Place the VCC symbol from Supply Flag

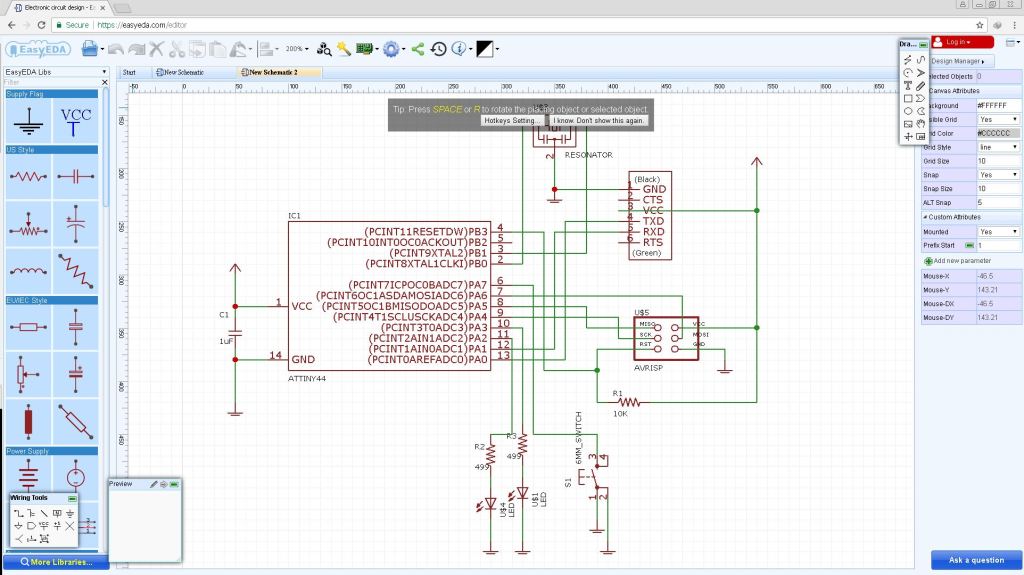(76, 121)
